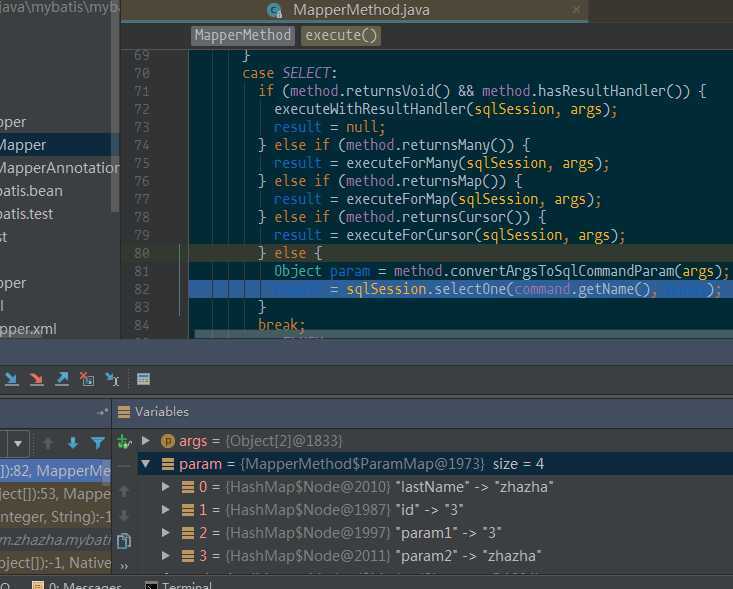Collapse the param variable node
The height and width of the screenshot is (589, 733).
point(145,464)
